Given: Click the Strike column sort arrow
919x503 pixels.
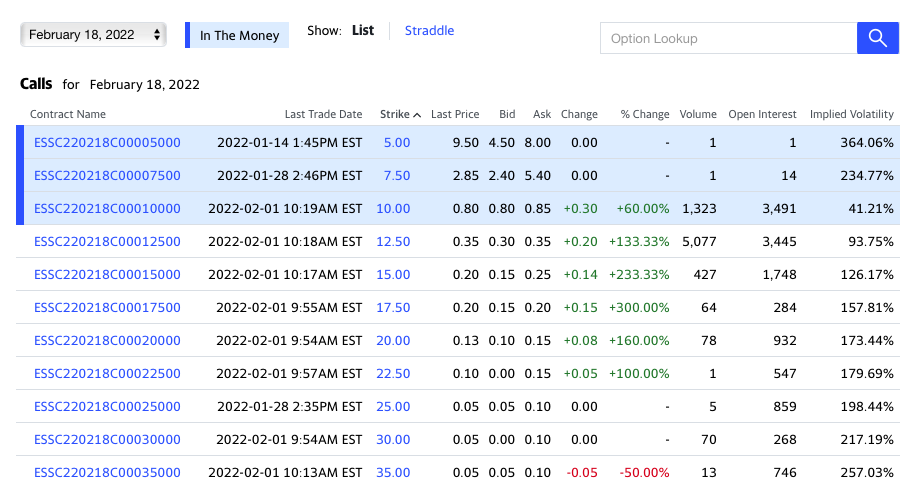Looking at the screenshot, I should point(417,115).
